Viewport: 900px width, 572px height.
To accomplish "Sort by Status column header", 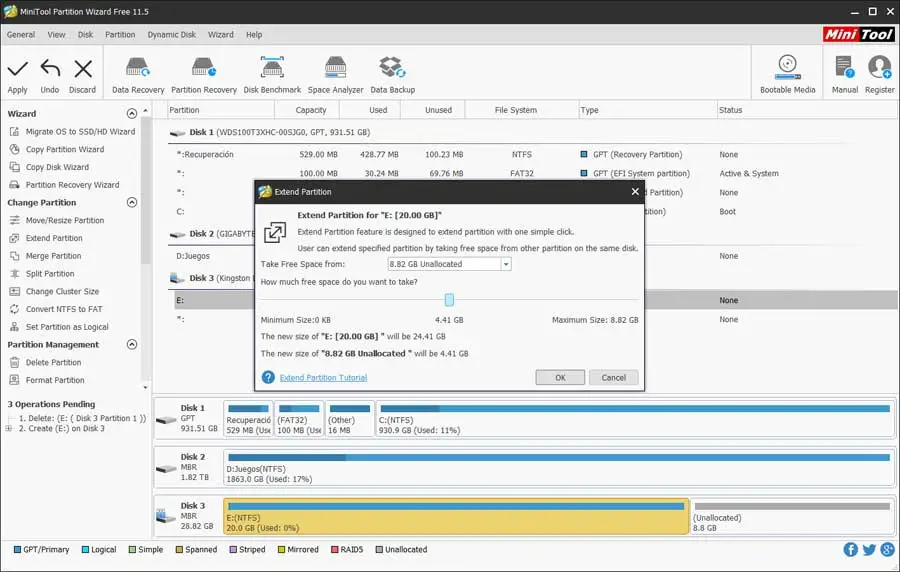I will coord(730,110).
